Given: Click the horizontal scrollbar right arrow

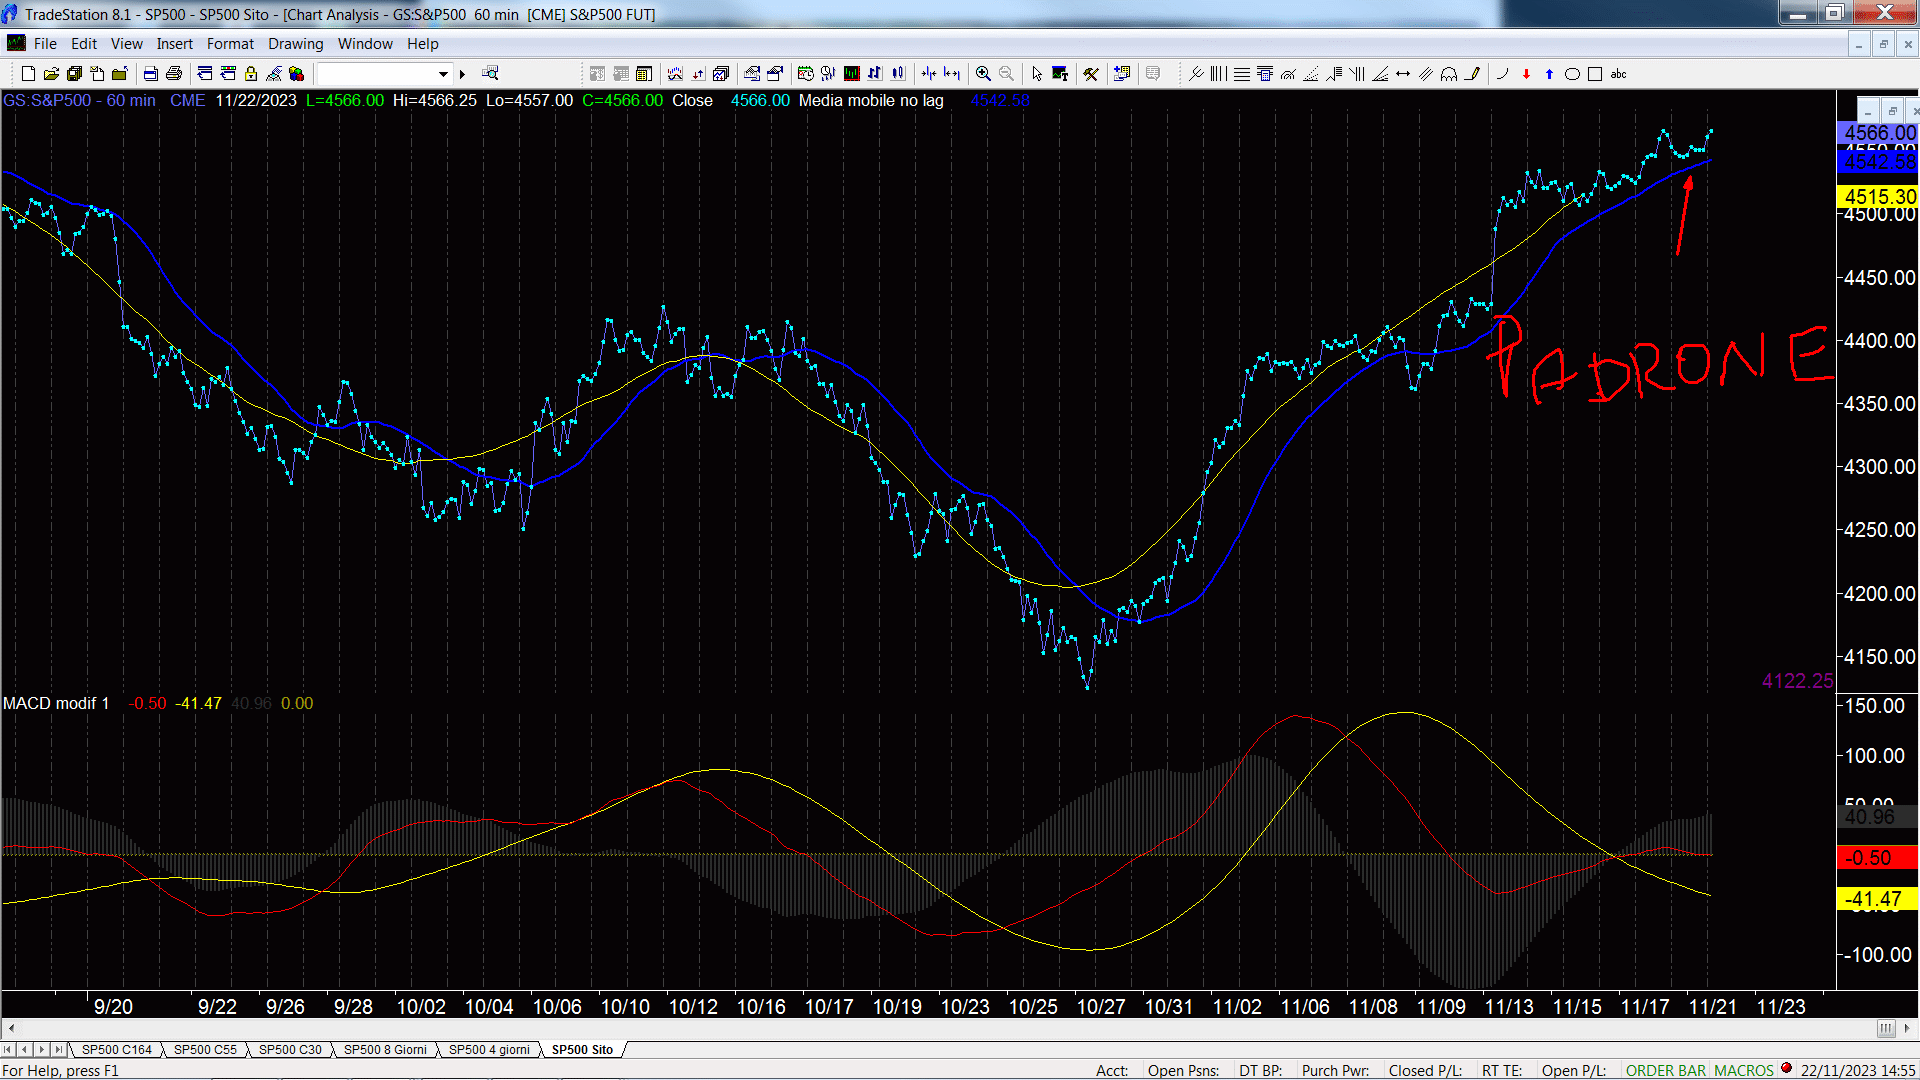Looking at the screenshot, I should click(1908, 1028).
